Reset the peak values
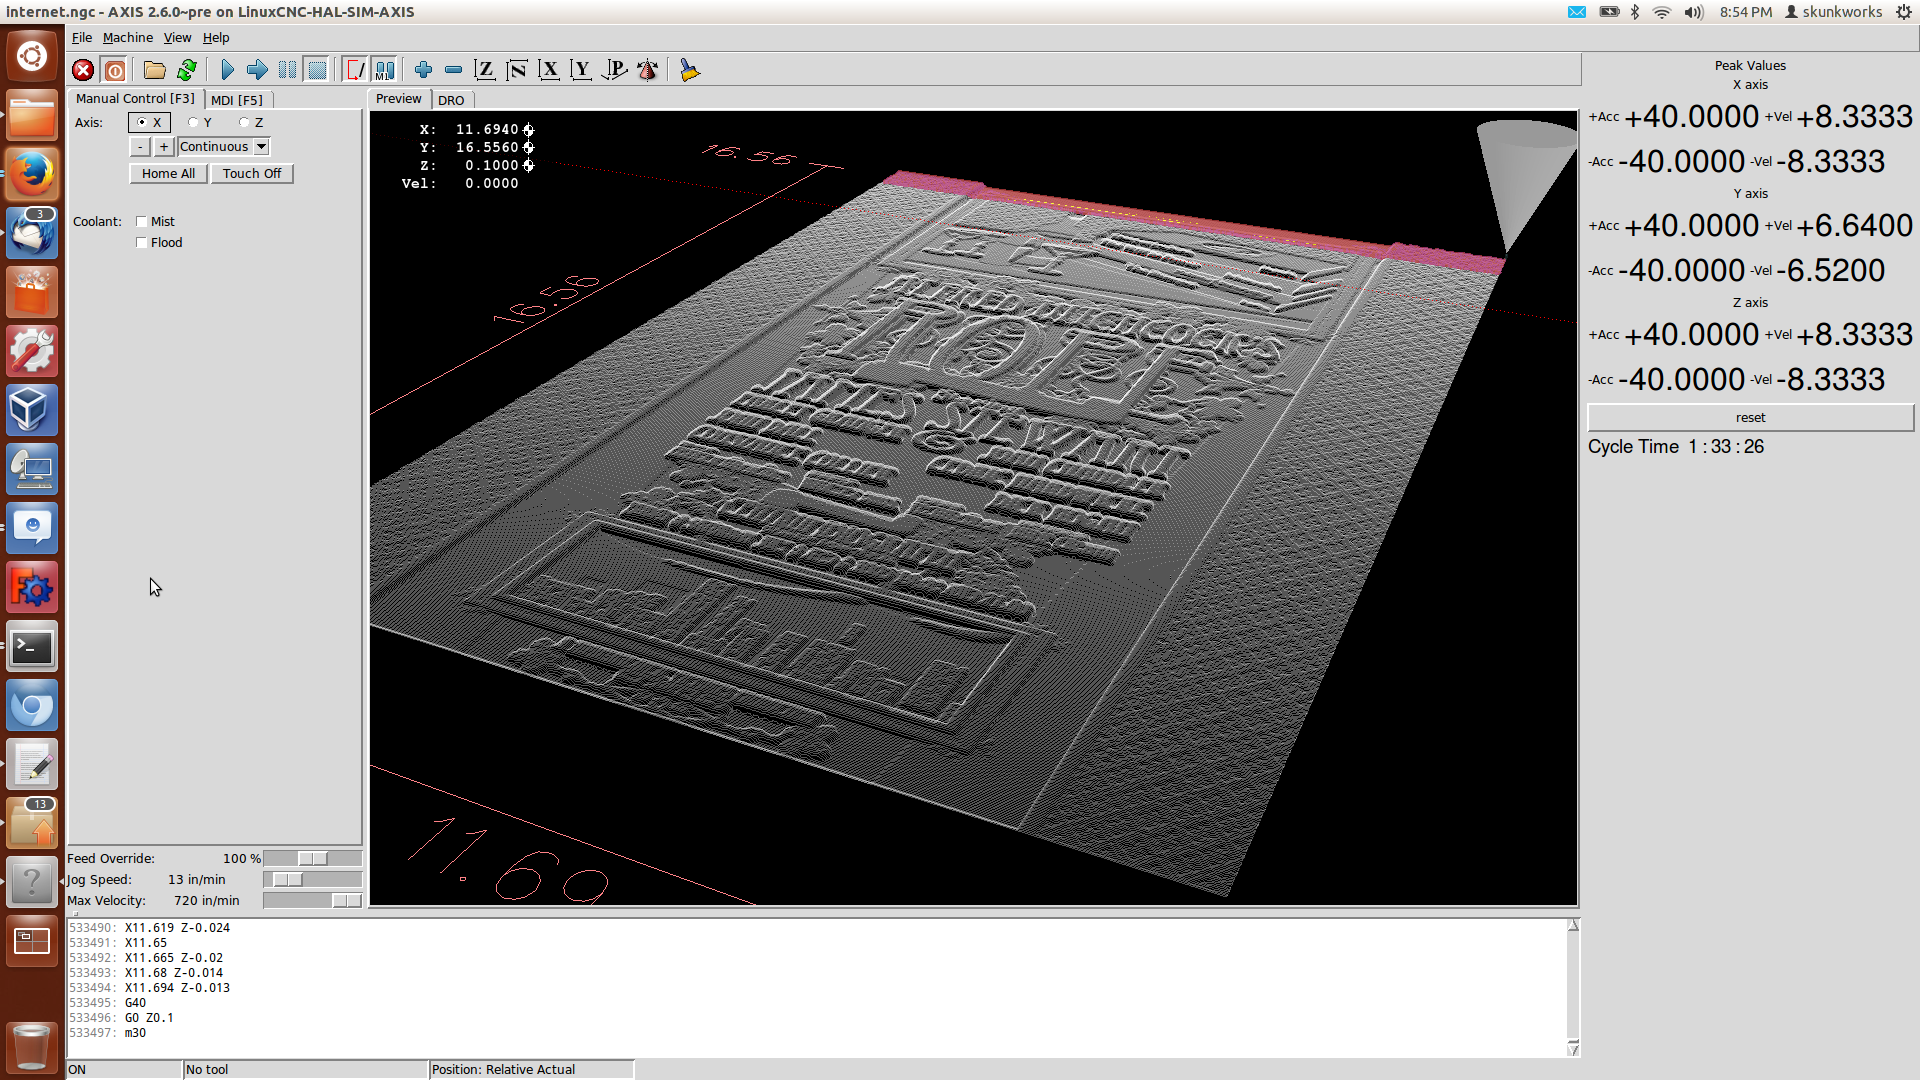Screen dimensions: 1920x1080 pos(1750,417)
